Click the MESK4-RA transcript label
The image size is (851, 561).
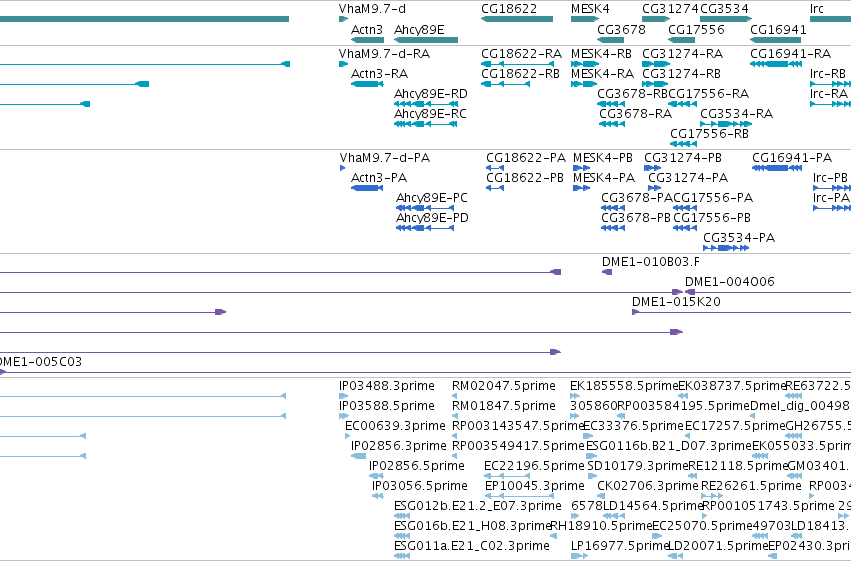pos(602,74)
